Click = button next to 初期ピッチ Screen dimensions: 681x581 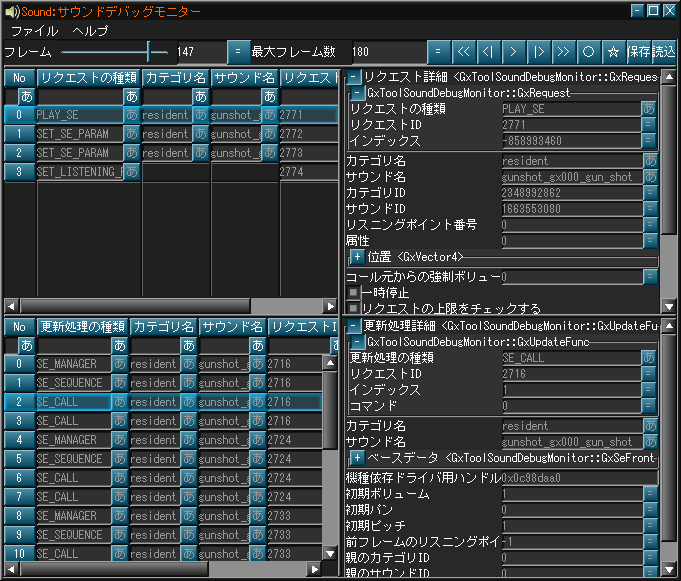pos(651,526)
